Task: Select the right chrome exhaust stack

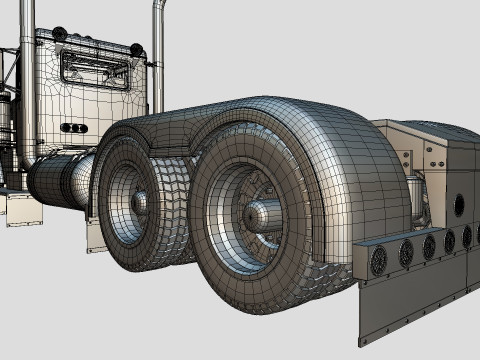Action: click(159, 57)
